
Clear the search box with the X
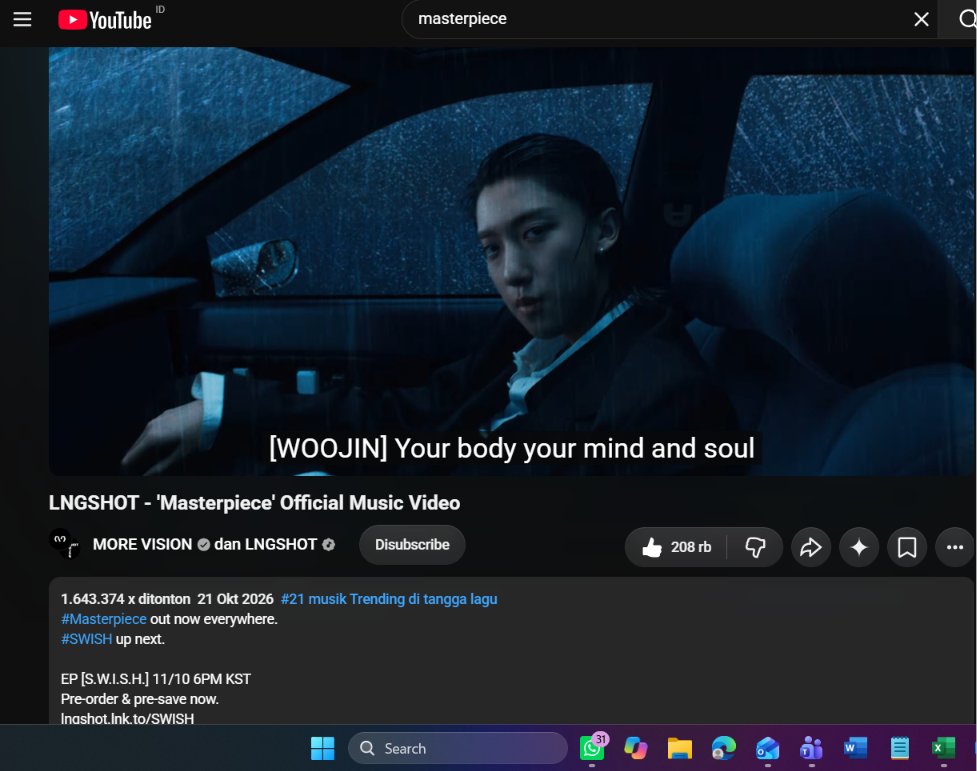(x=921, y=19)
